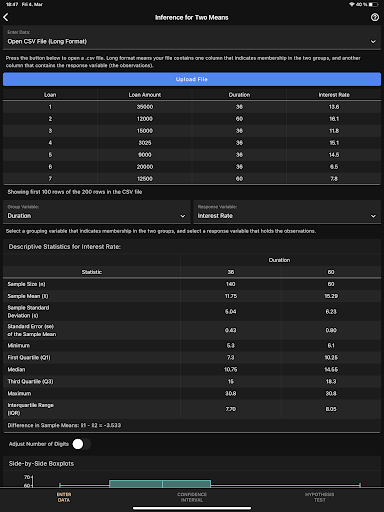The height and width of the screenshot is (512, 384).
Task: Open the Group Variable Duration dropdown
Action: tap(97, 212)
